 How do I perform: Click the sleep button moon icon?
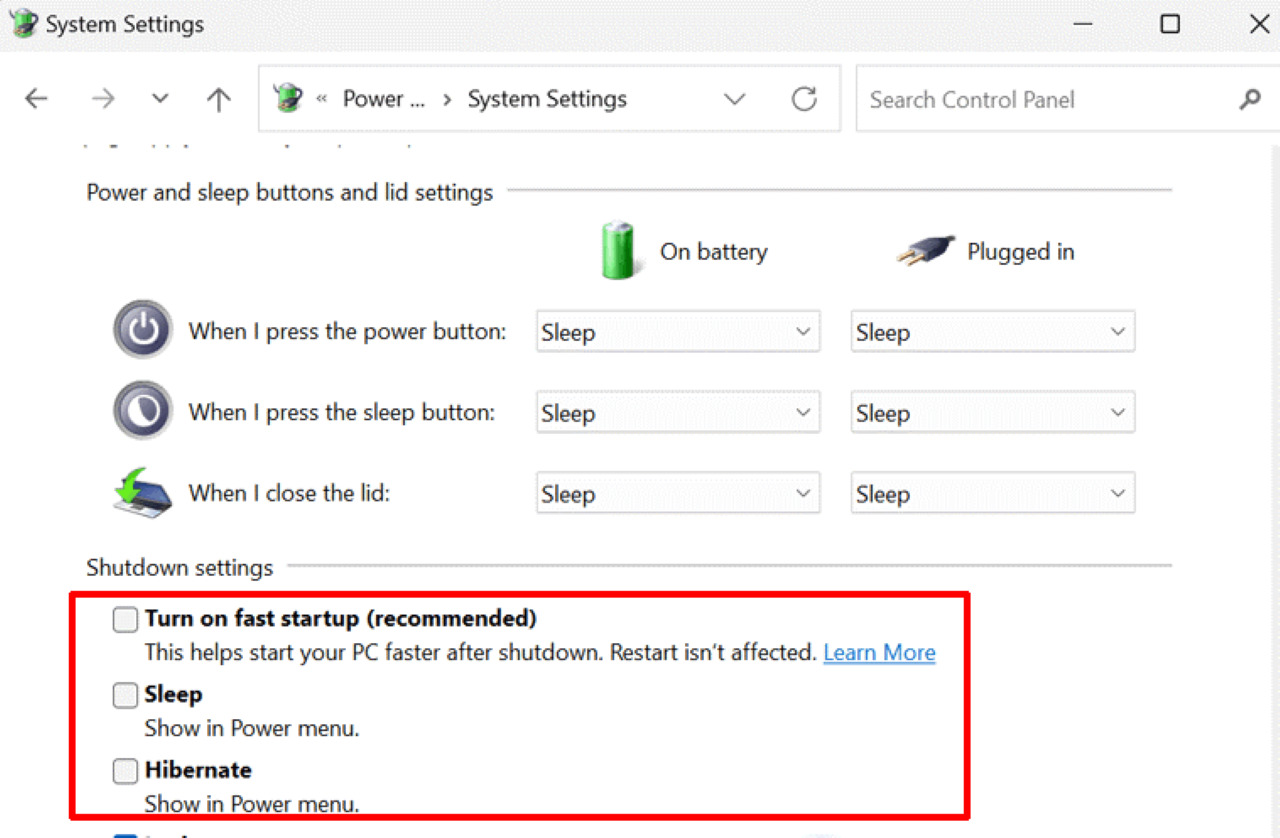pyautogui.click(x=143, y=410)
